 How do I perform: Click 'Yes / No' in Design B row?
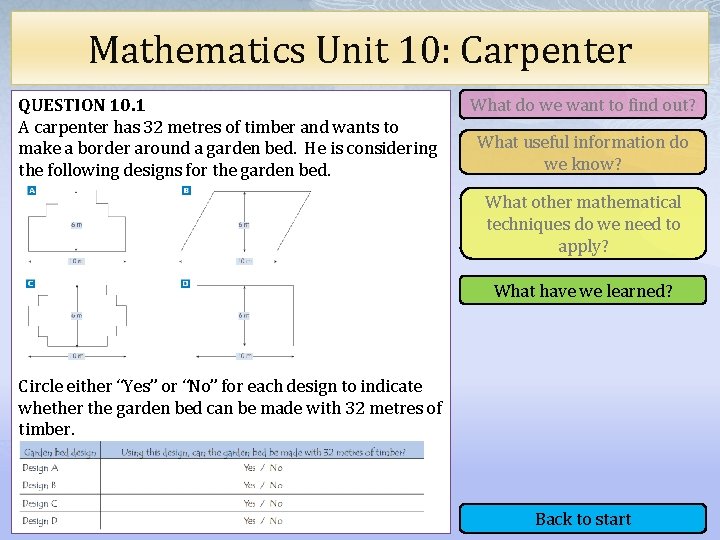pyautogui.click(x=263, y=485)
